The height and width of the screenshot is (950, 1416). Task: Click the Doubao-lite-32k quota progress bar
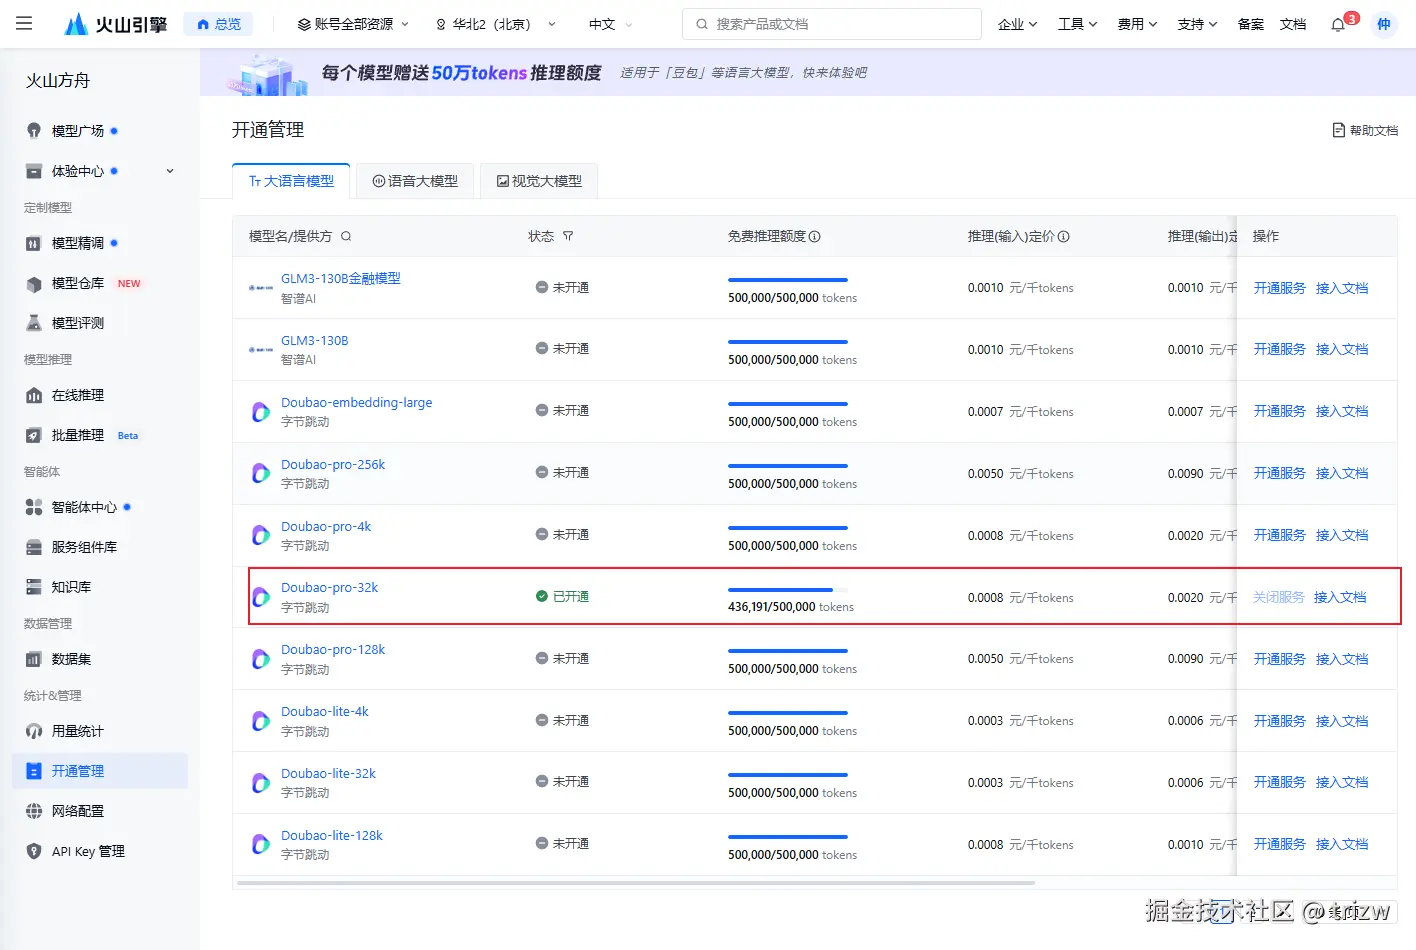tap(788, 775)
